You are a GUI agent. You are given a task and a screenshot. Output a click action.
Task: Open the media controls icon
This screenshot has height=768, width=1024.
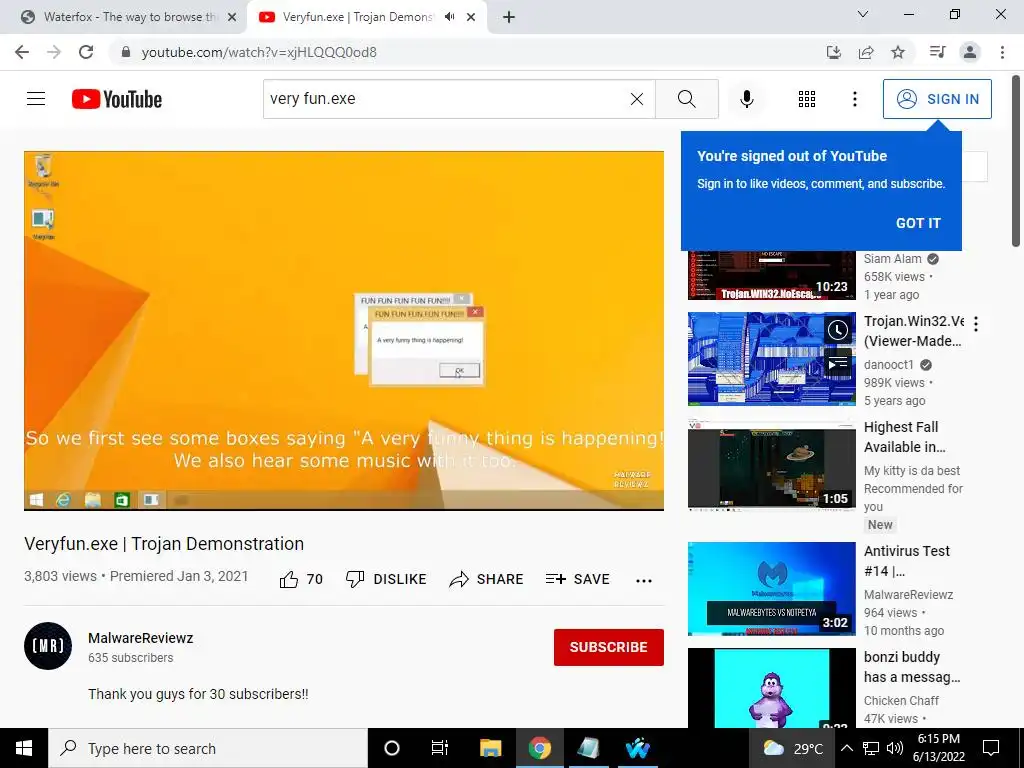click(937, 52)
